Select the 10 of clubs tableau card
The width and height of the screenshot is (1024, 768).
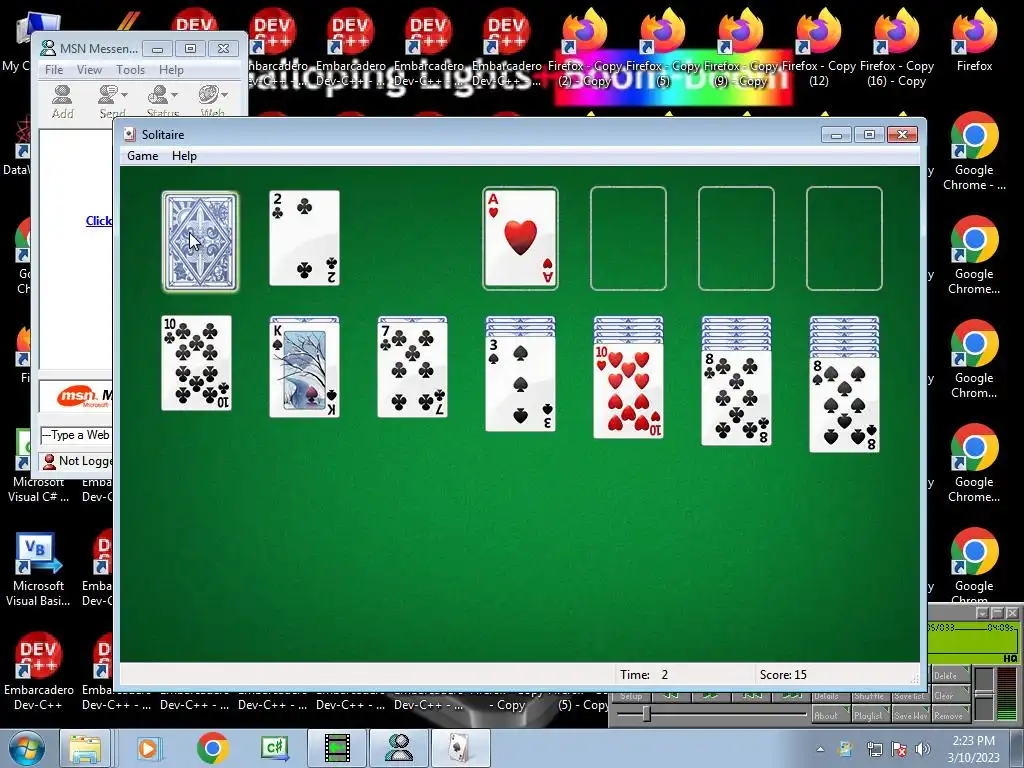coord(197,363)
